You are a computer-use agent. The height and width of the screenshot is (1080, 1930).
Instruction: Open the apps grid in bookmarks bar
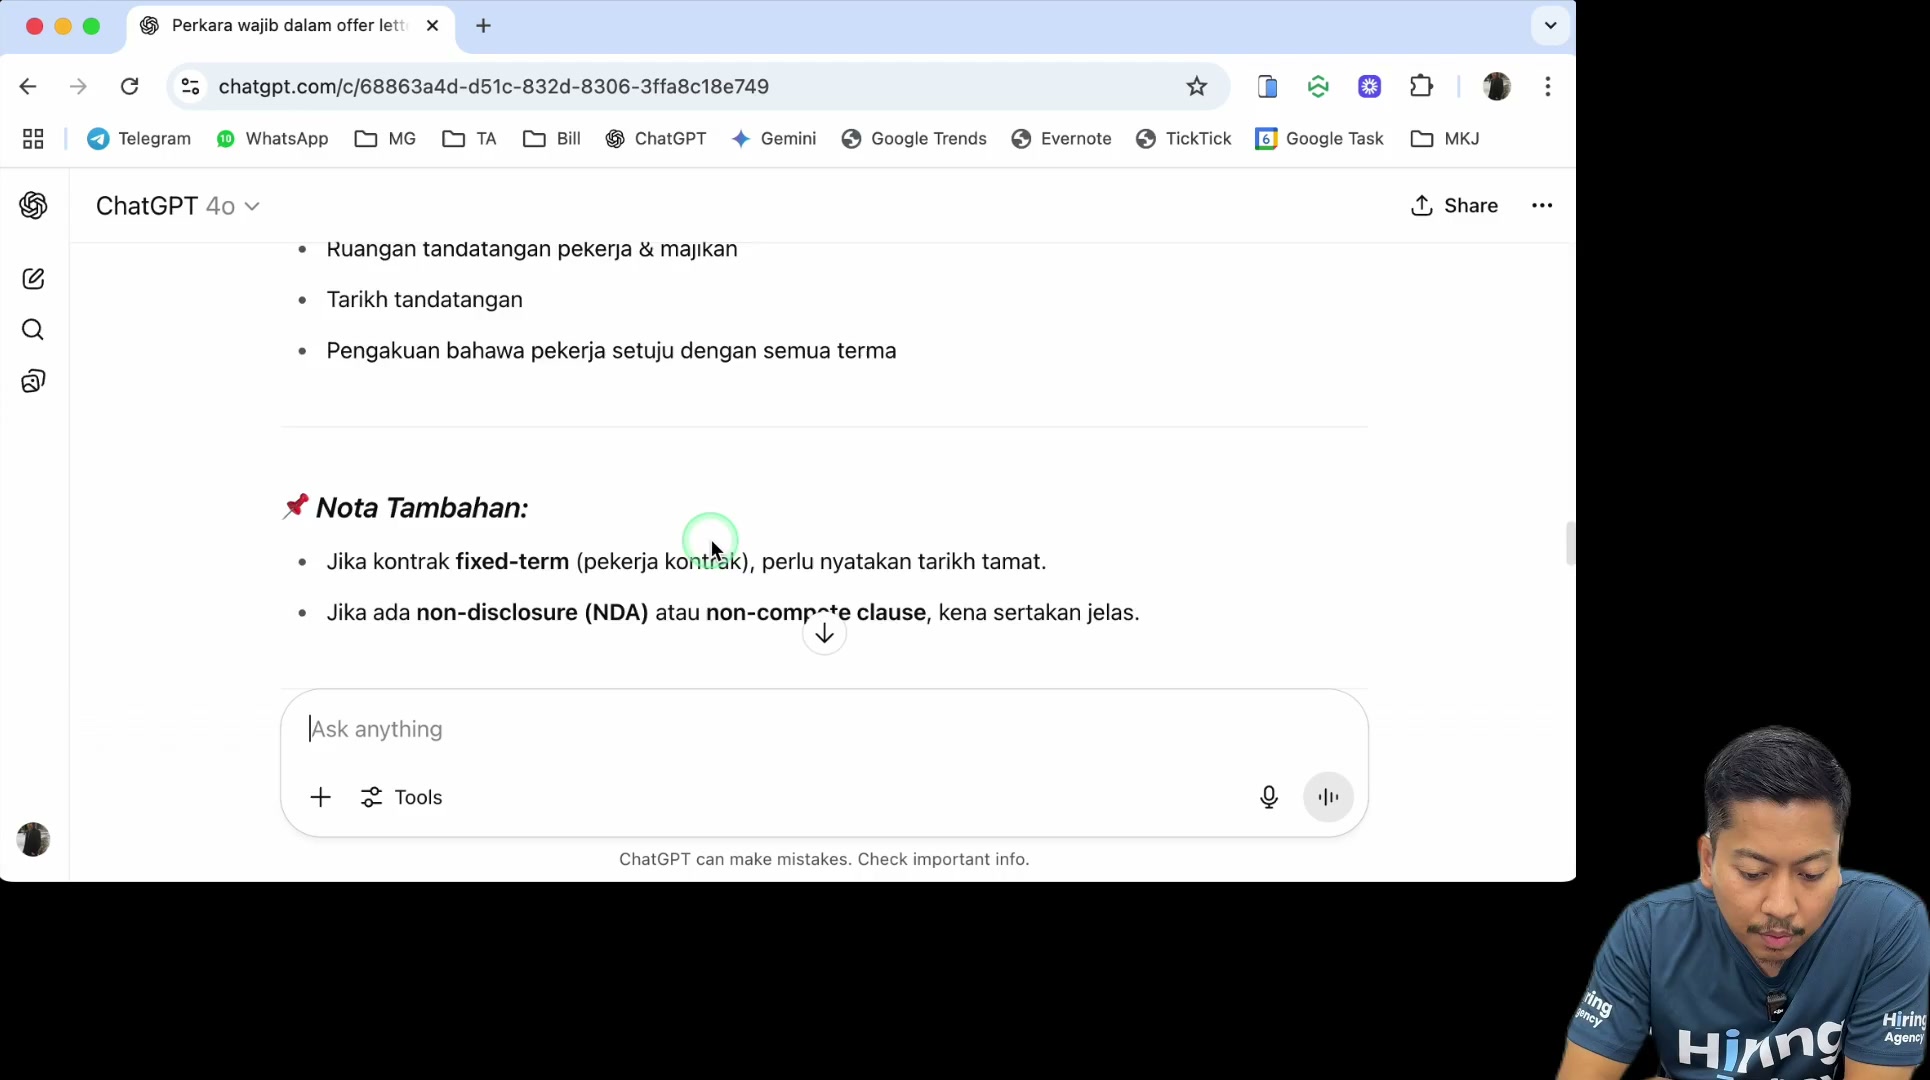coord(33,139)
